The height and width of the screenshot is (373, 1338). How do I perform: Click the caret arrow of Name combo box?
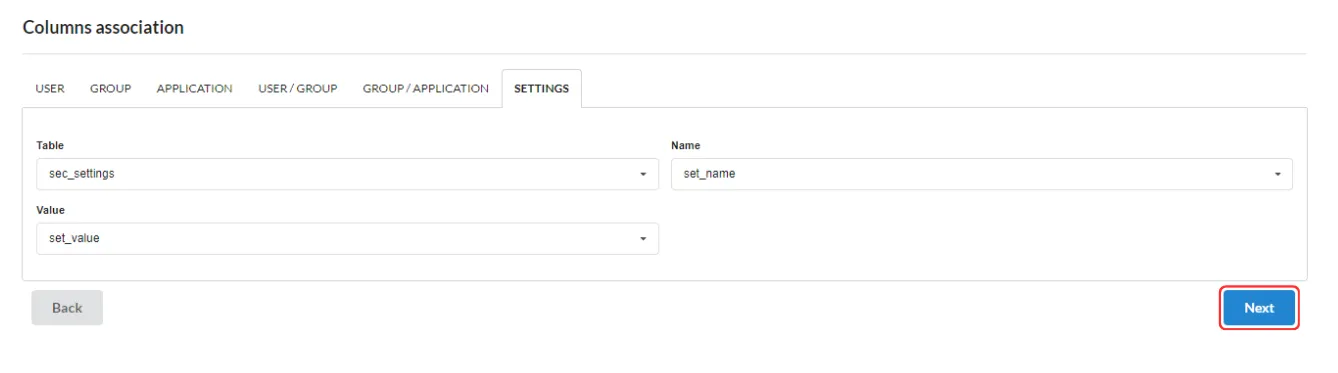(x=1278, y=175)
